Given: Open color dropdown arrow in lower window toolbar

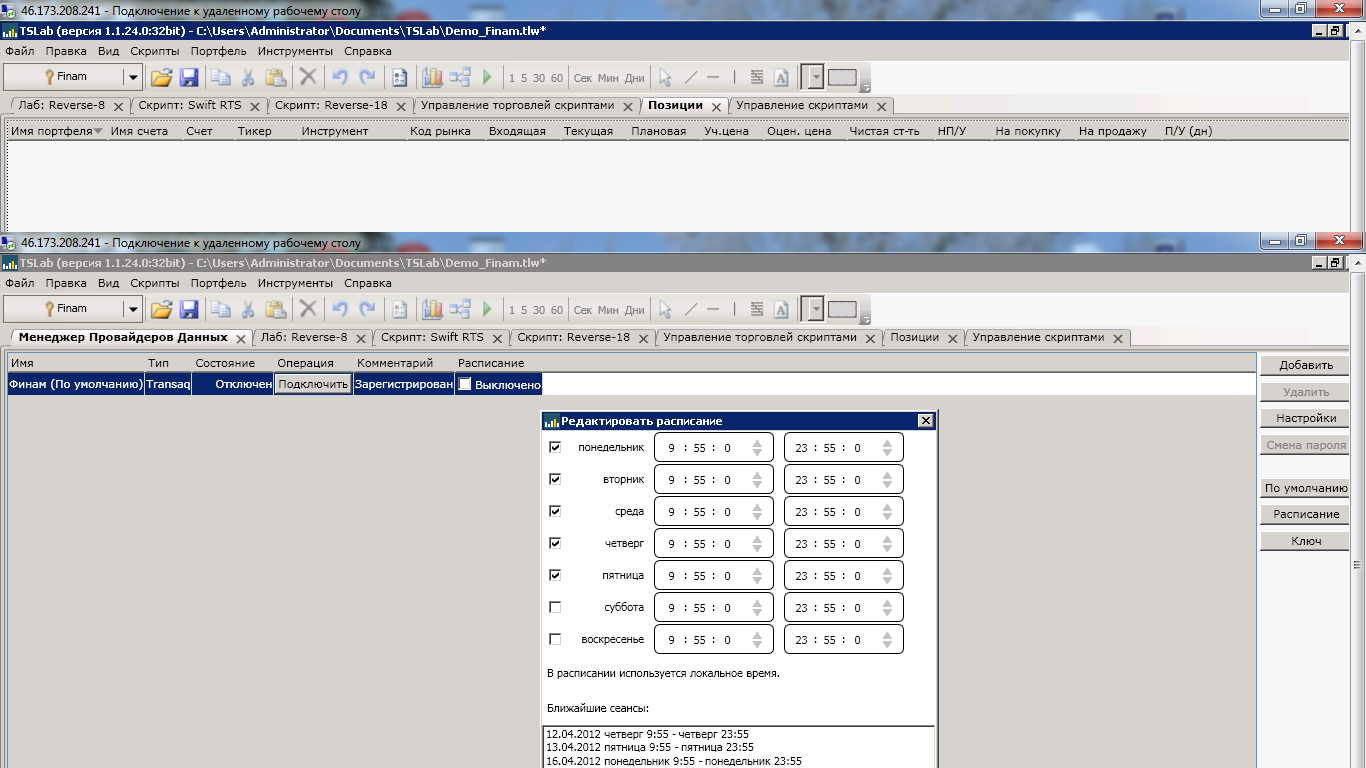Looking at the screenshot, I should (x=816, y=309).
